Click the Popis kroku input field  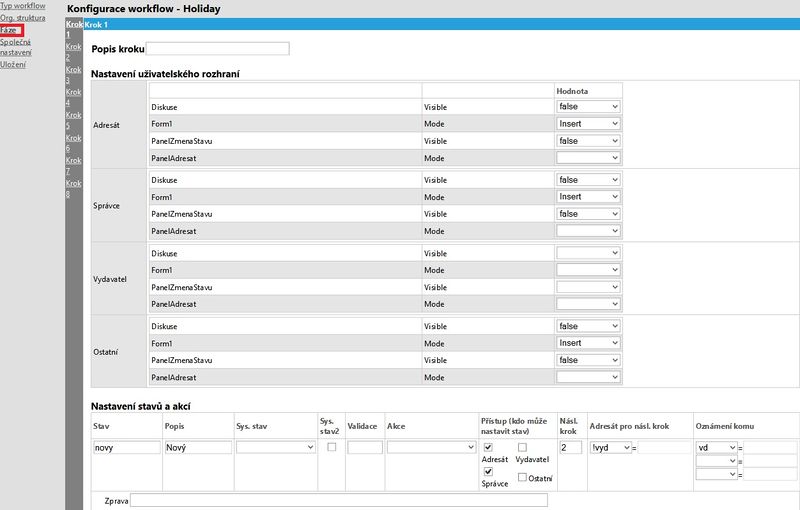click(218, 48)
